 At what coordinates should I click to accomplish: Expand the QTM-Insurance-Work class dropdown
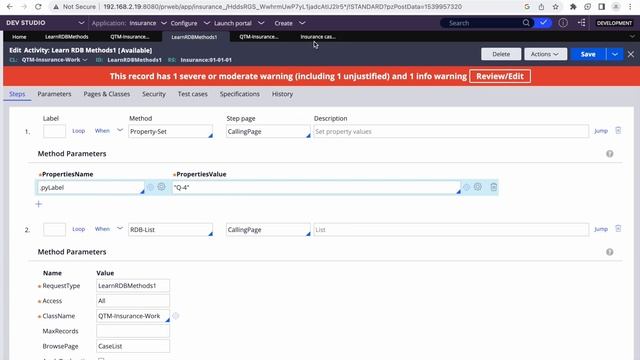(84, 60)
